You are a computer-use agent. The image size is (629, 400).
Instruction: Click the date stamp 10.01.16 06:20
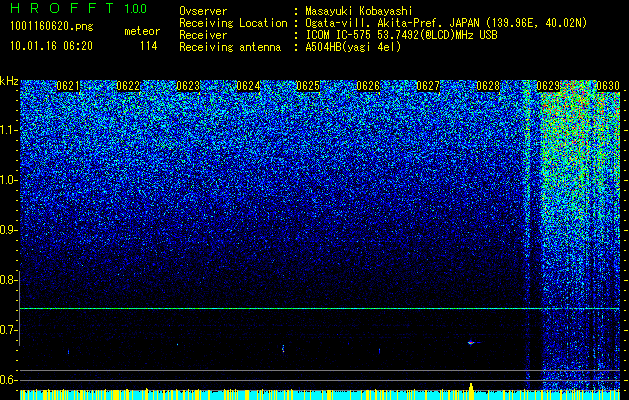(x=51, y=46)
